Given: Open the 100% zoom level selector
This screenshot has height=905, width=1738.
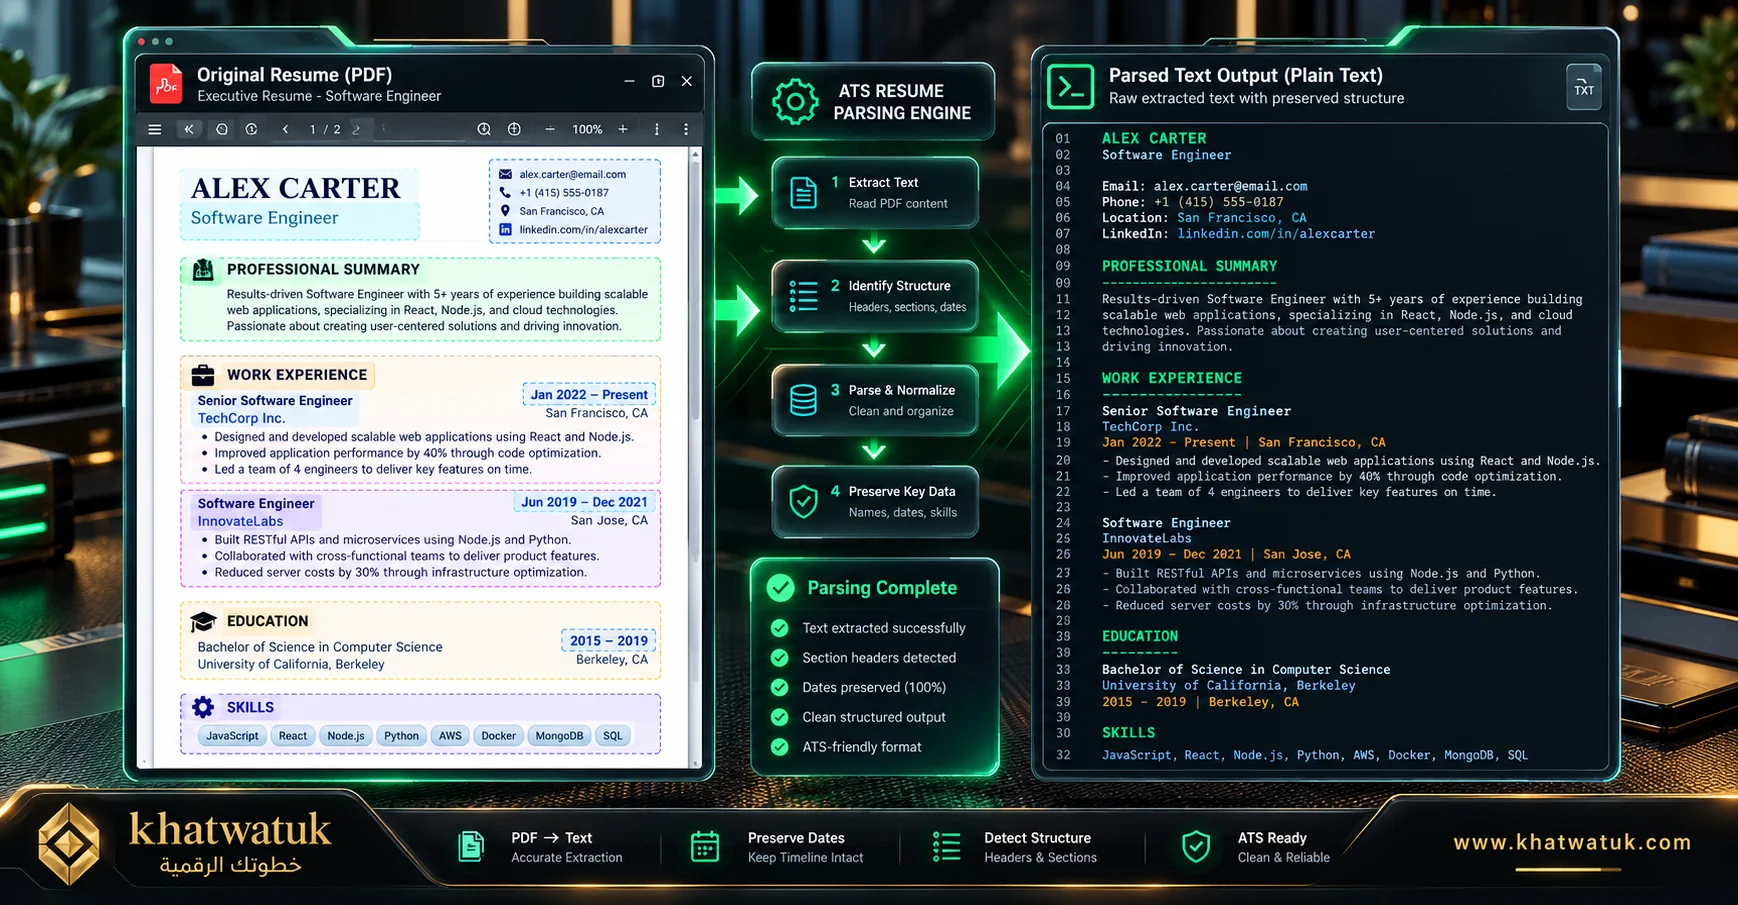Looking at the screenshot, I should pyautogui.click(x=587, y=129).
